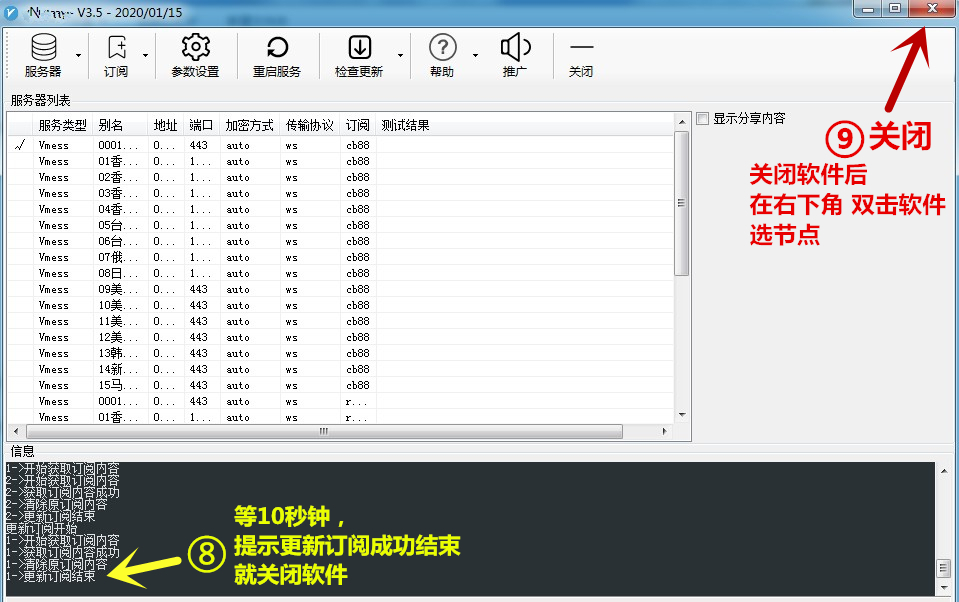Click the 测试结果 column header
The width and height of the screenshot is (959, 602).
(405, 125)
